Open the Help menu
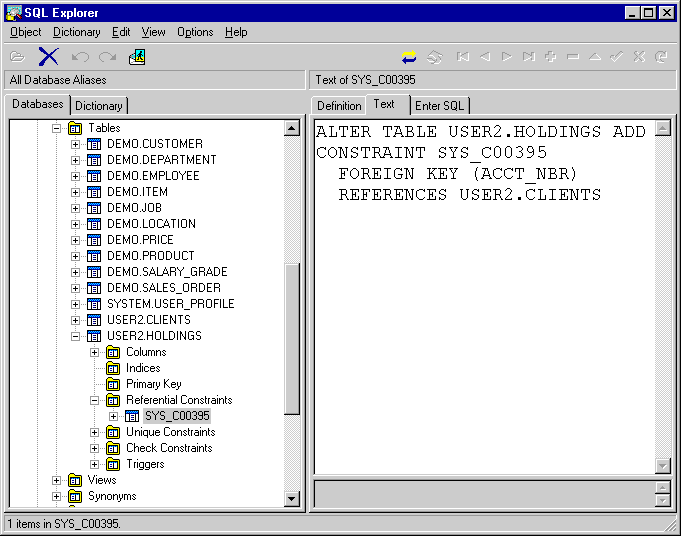The image size is (681, 536). 236,32
